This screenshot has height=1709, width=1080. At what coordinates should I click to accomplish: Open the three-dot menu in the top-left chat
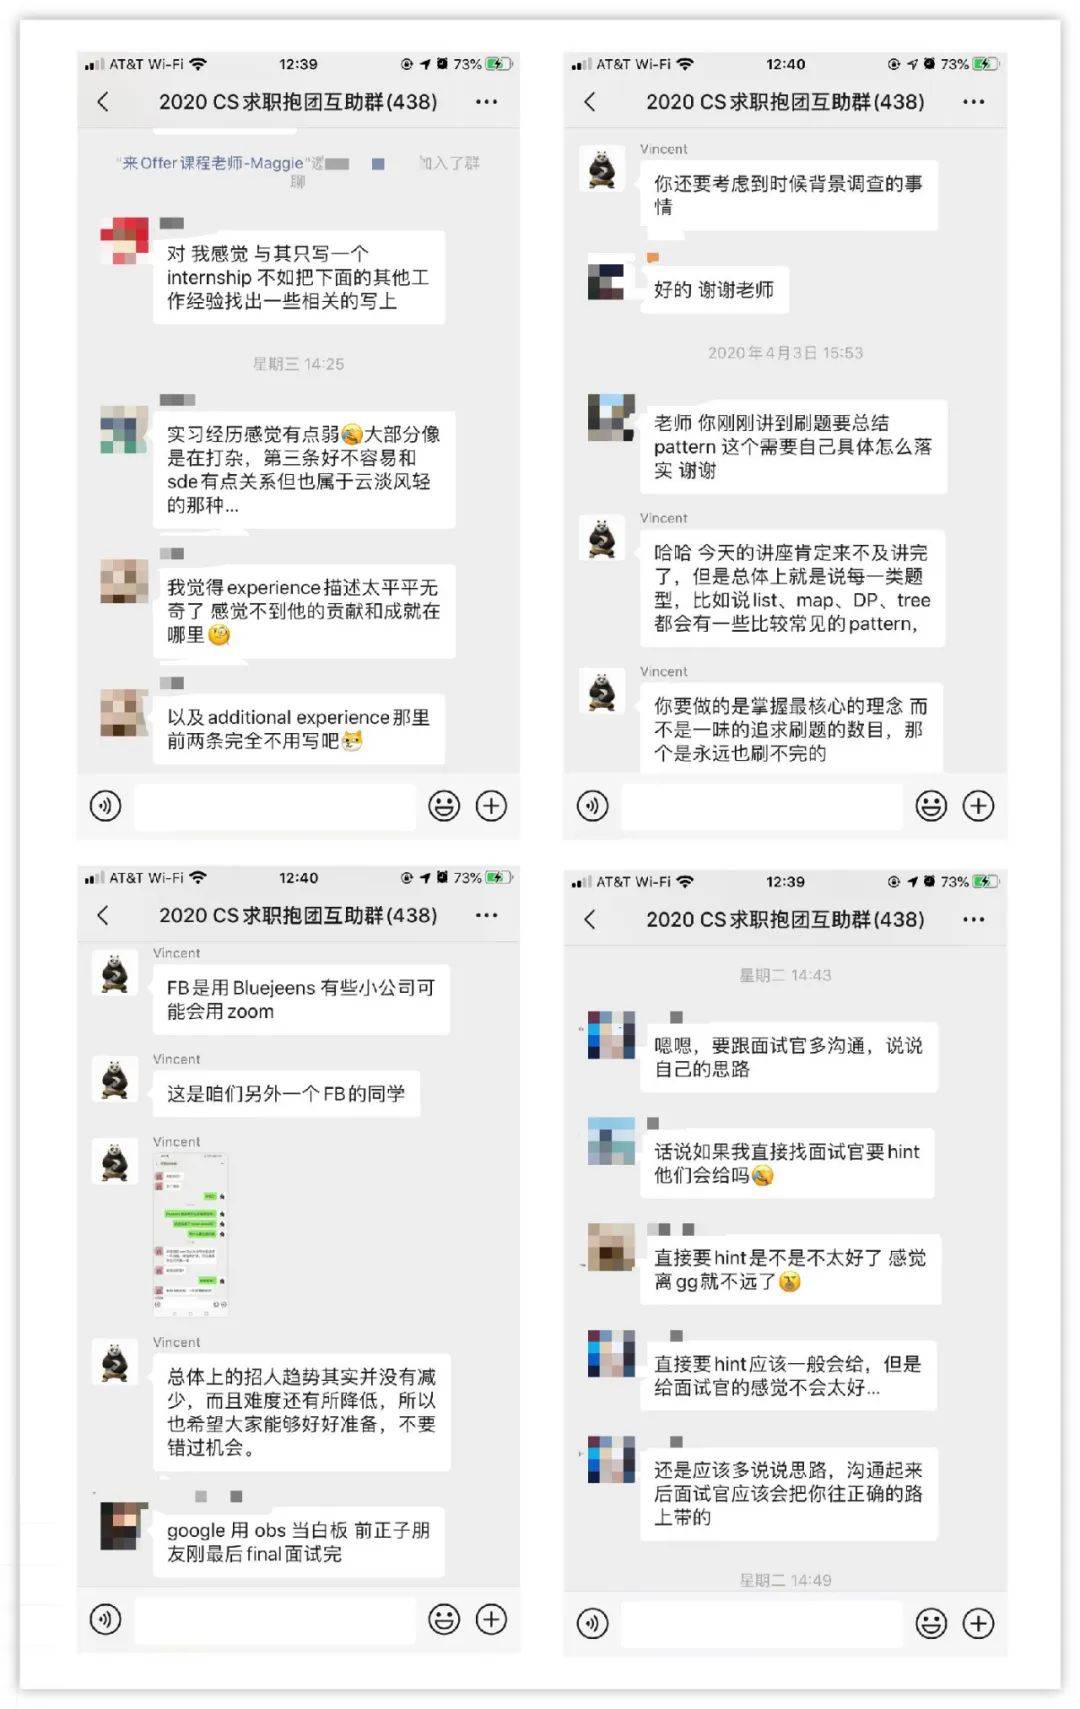click(x=486, y=102)
